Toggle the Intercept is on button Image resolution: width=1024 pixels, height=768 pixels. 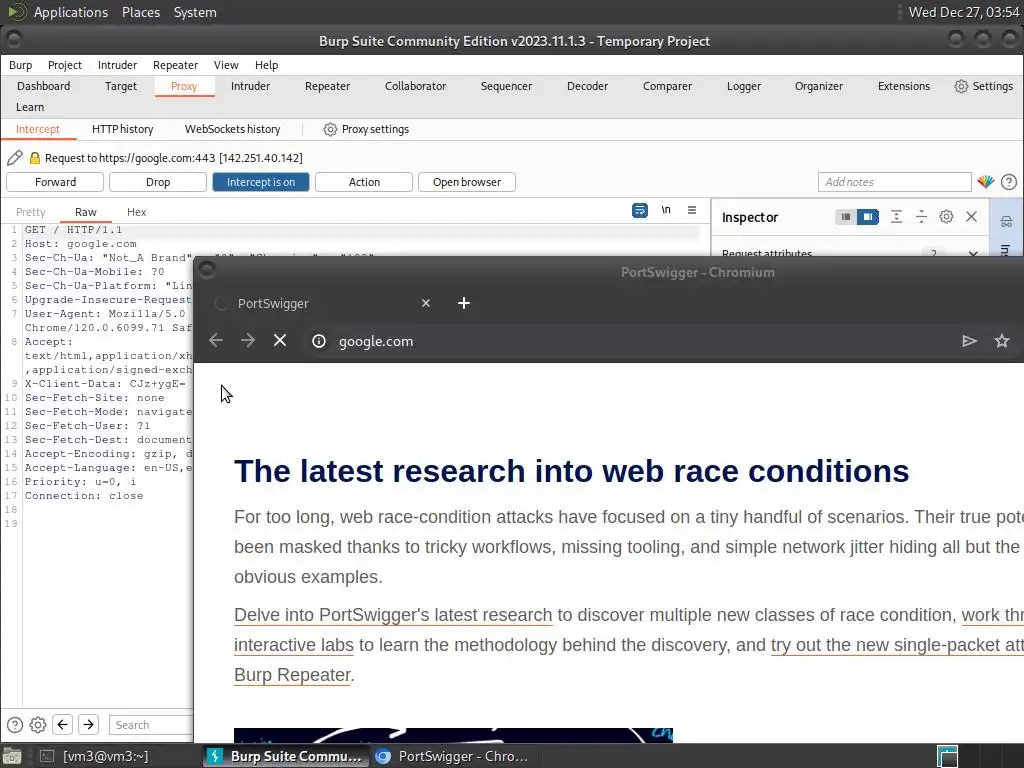click(261, 182)
